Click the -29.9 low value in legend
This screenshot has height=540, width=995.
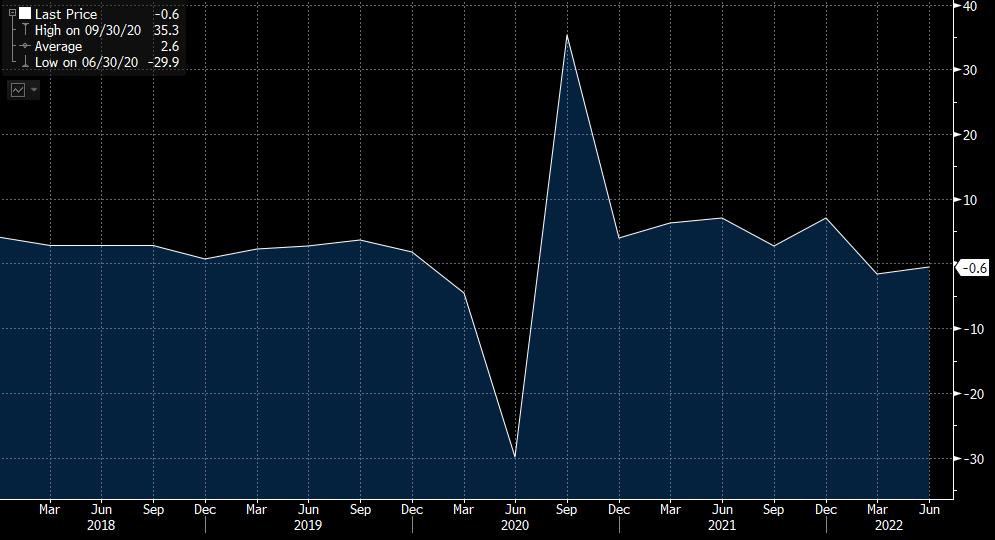[x=163, y=62]
